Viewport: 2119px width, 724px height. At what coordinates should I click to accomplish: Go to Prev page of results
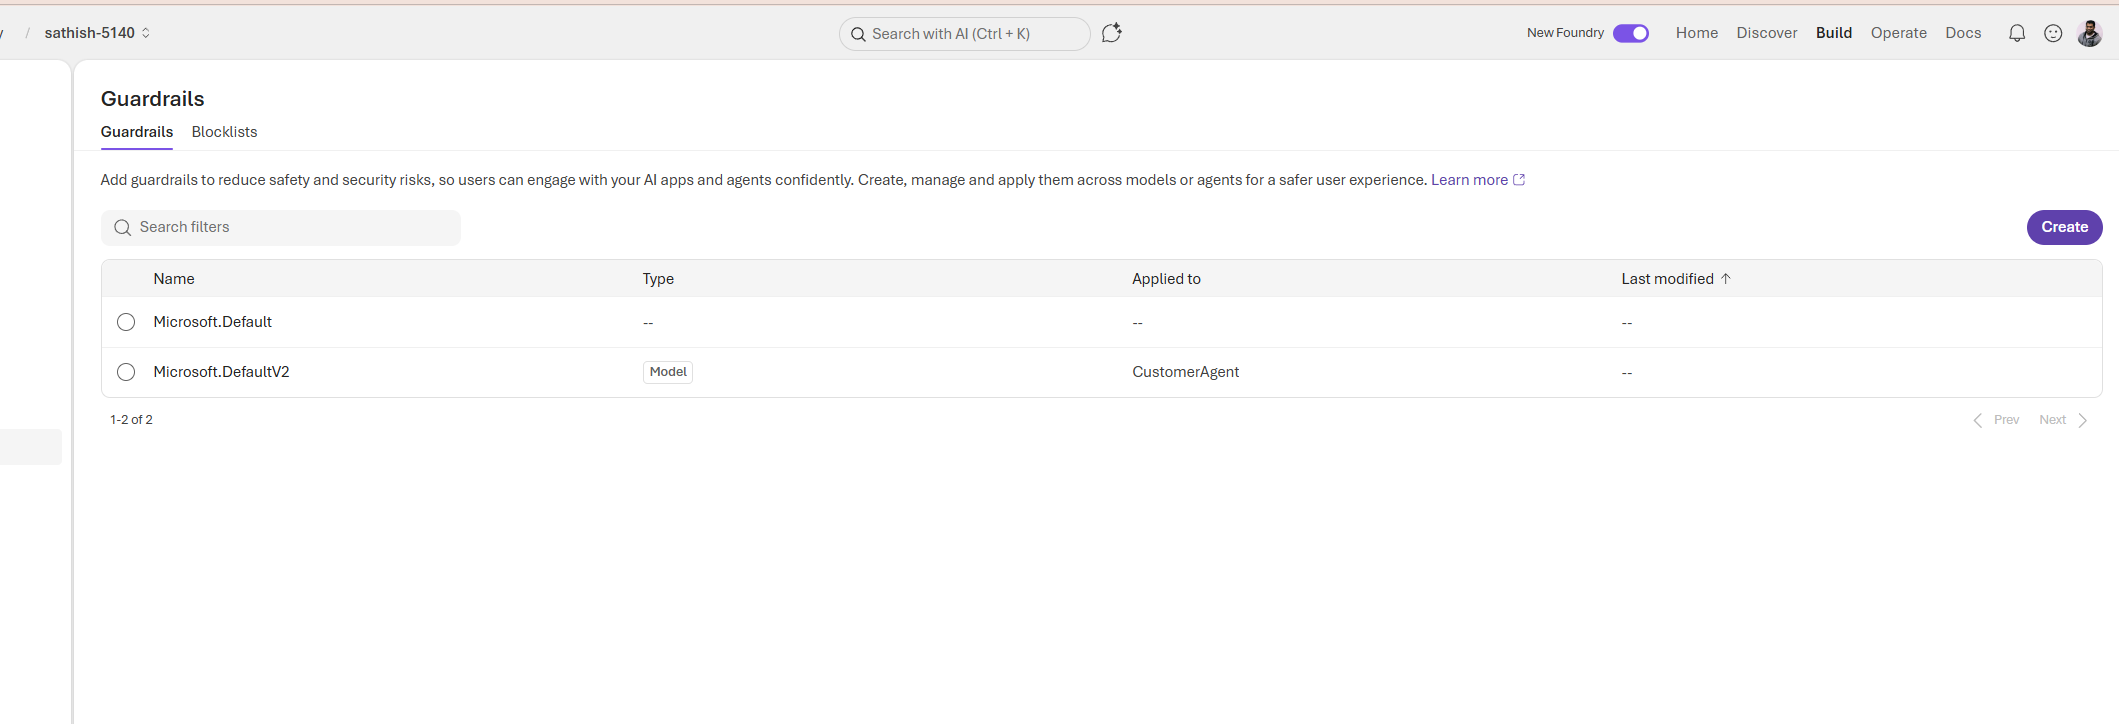pos(1996,420)
